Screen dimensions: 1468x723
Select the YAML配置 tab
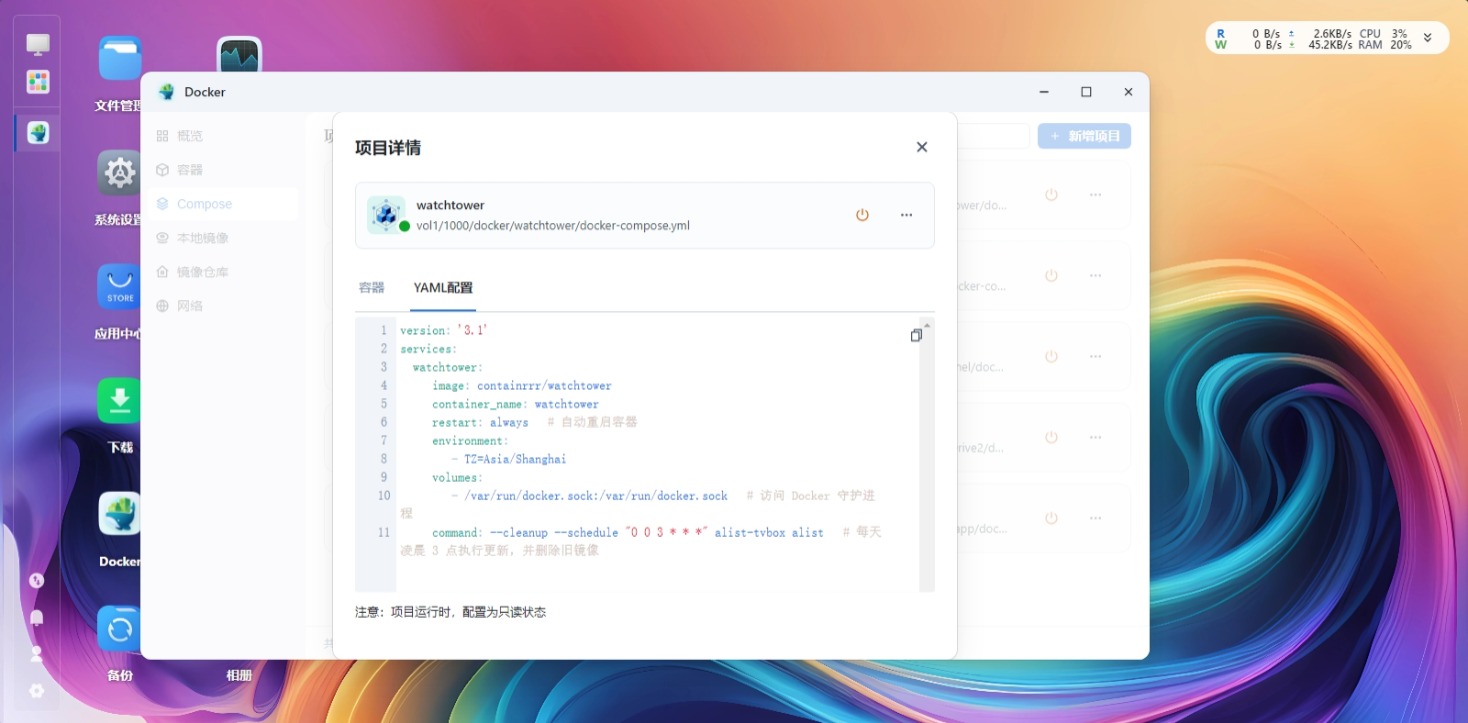click(443, 288)
